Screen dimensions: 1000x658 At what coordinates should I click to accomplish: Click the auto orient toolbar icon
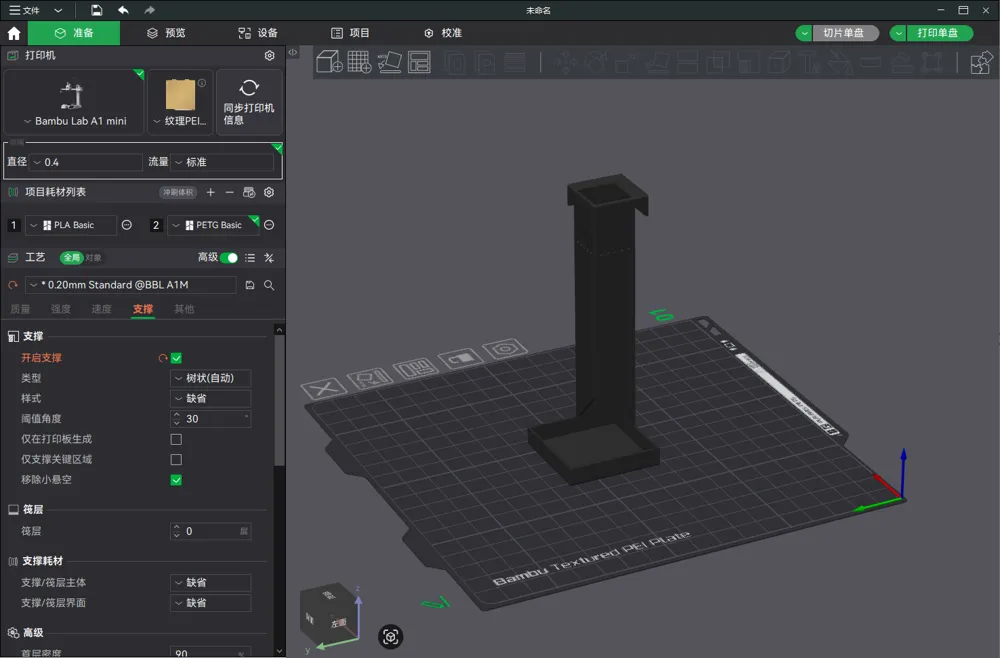click(x=389, y=62)
